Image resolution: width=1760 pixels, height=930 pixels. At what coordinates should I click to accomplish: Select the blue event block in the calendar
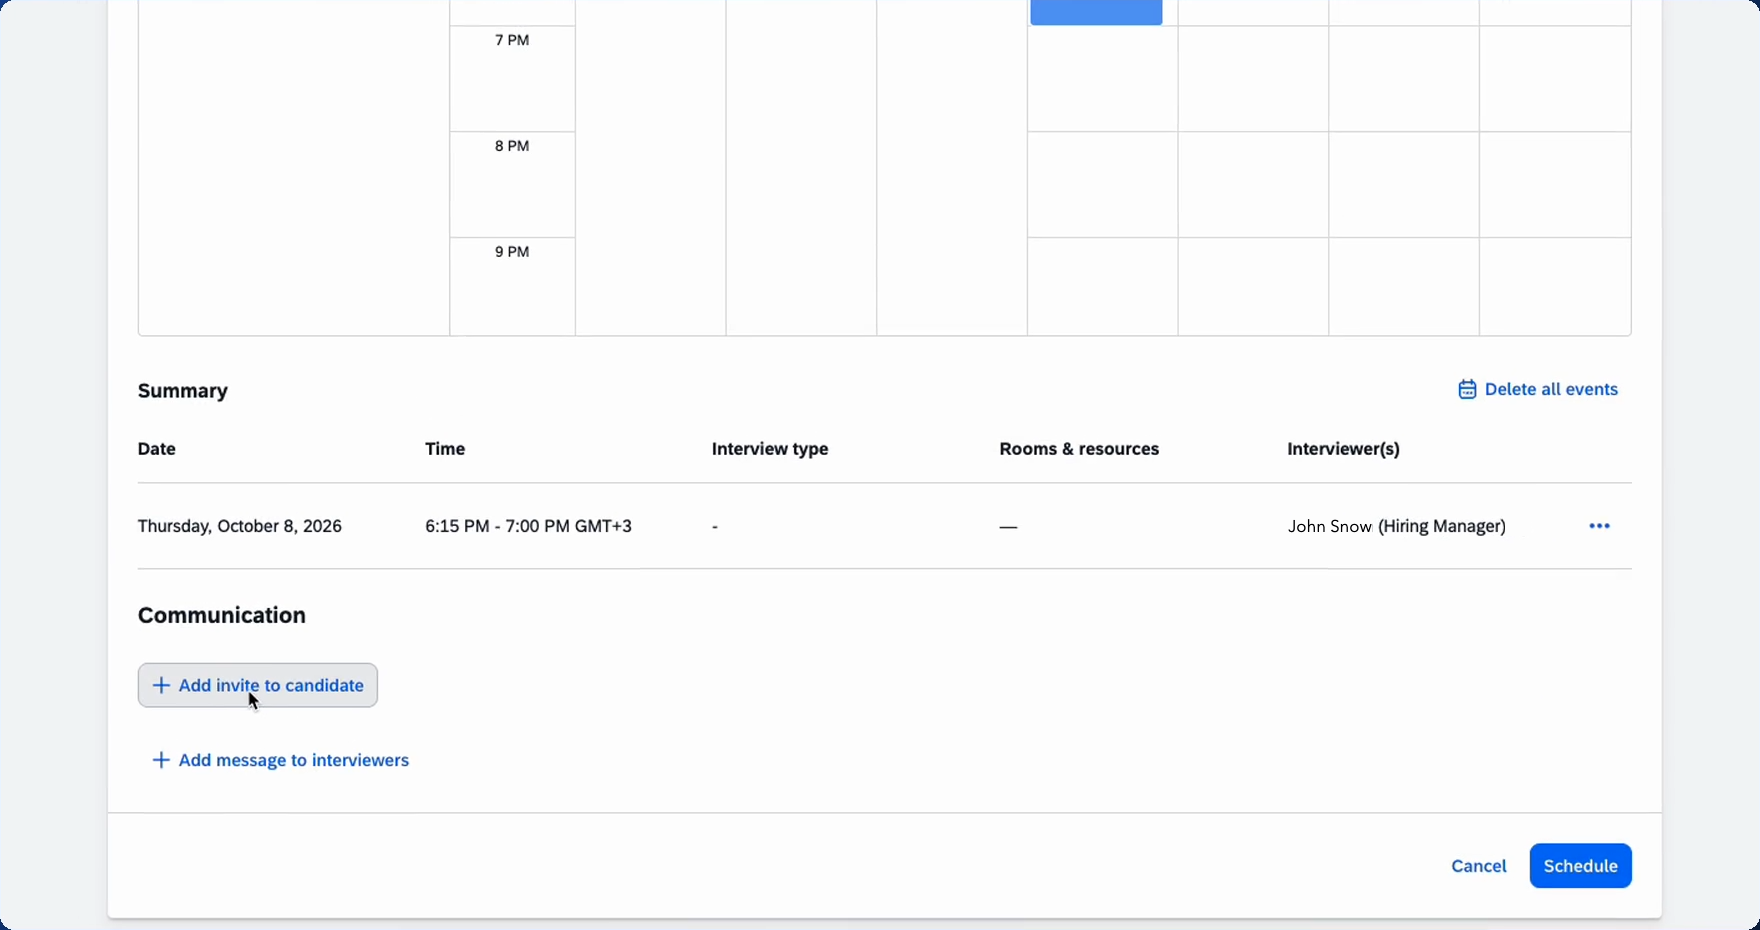pos(1096,12)
